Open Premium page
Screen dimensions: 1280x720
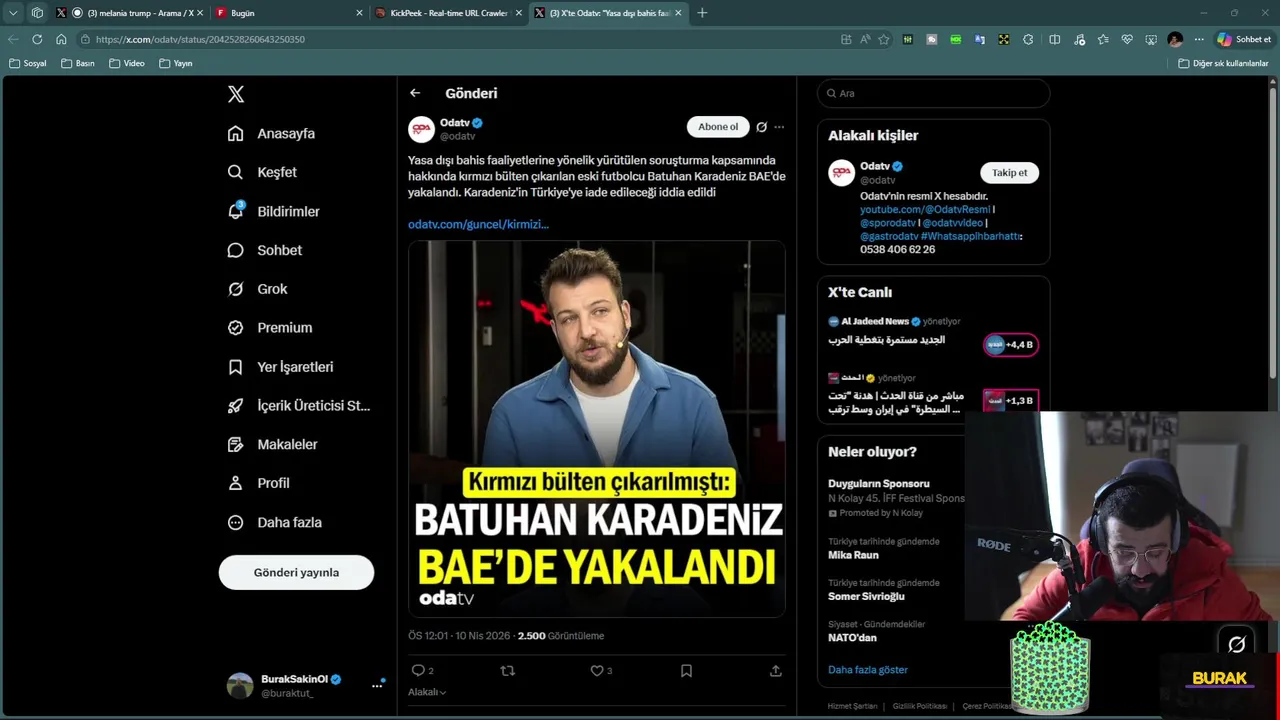coord(269,327)
